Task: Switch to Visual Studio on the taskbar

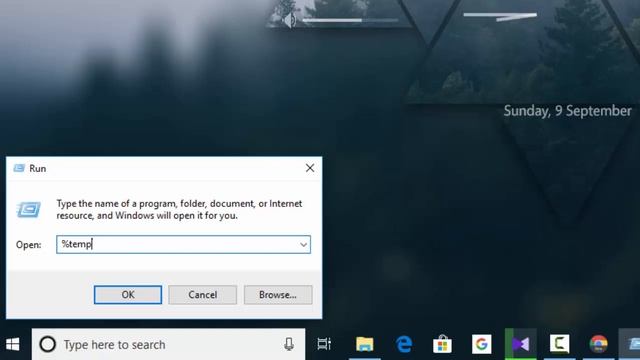Action: 520,344
